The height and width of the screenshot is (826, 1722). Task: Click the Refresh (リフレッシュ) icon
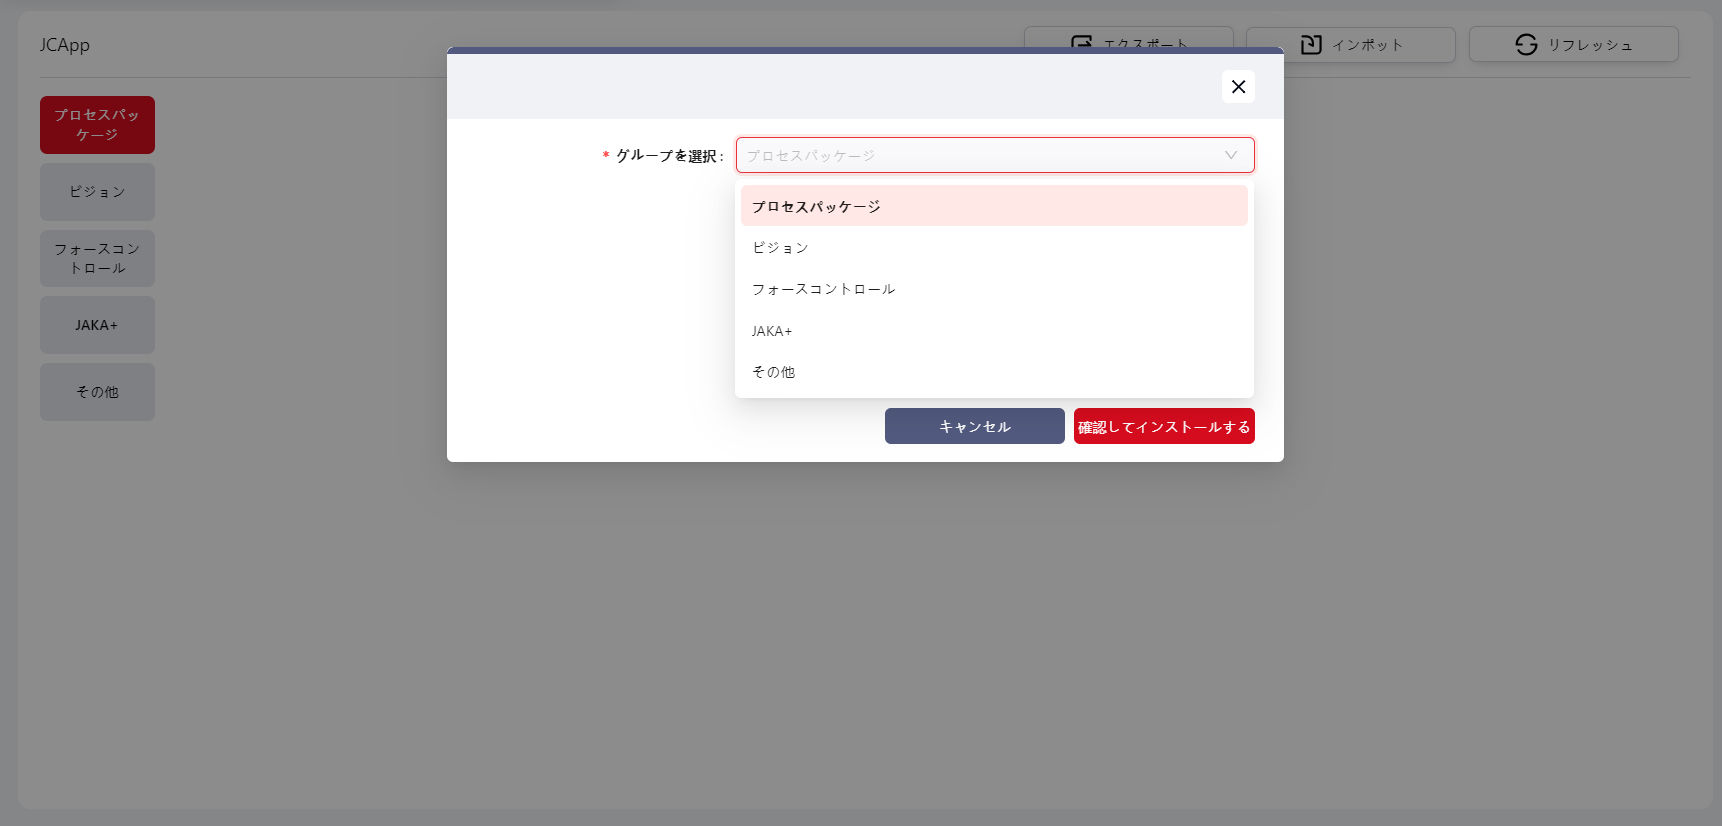(1526, 45)
